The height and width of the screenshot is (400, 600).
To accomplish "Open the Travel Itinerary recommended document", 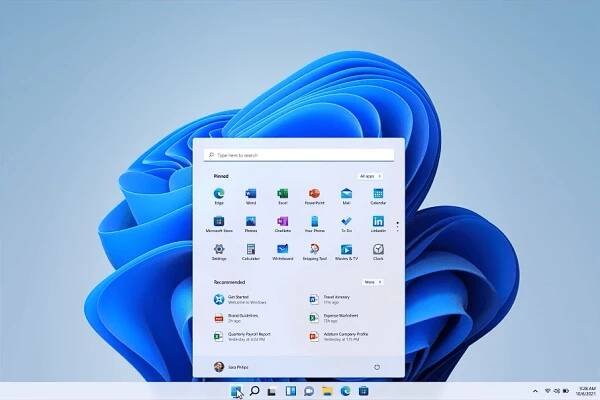I will [330, 299].
